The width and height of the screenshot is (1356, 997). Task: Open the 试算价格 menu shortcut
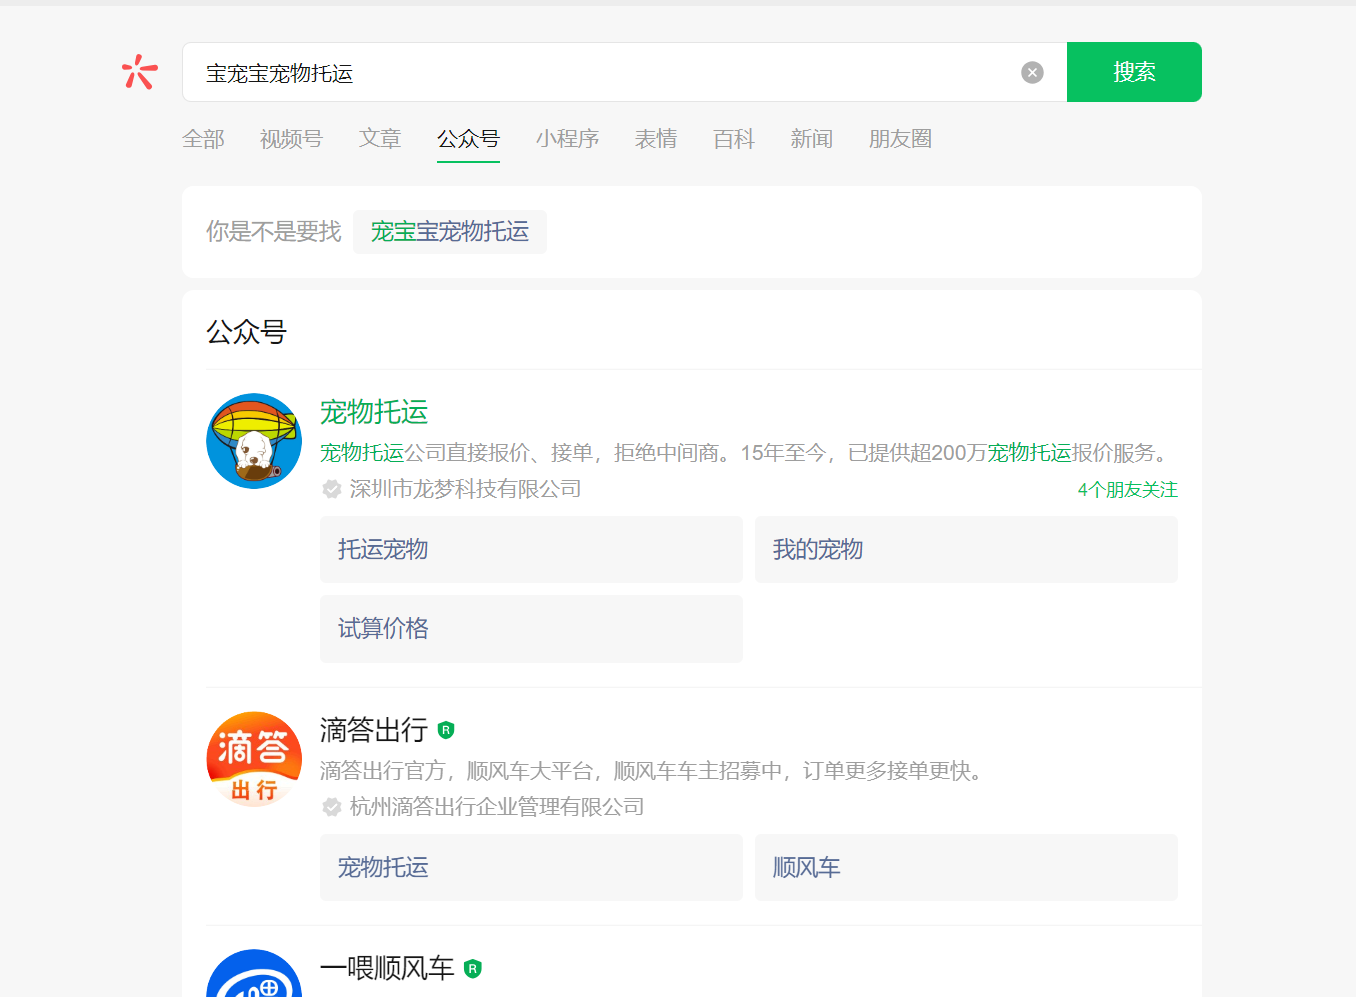click(x=531, y=629)
